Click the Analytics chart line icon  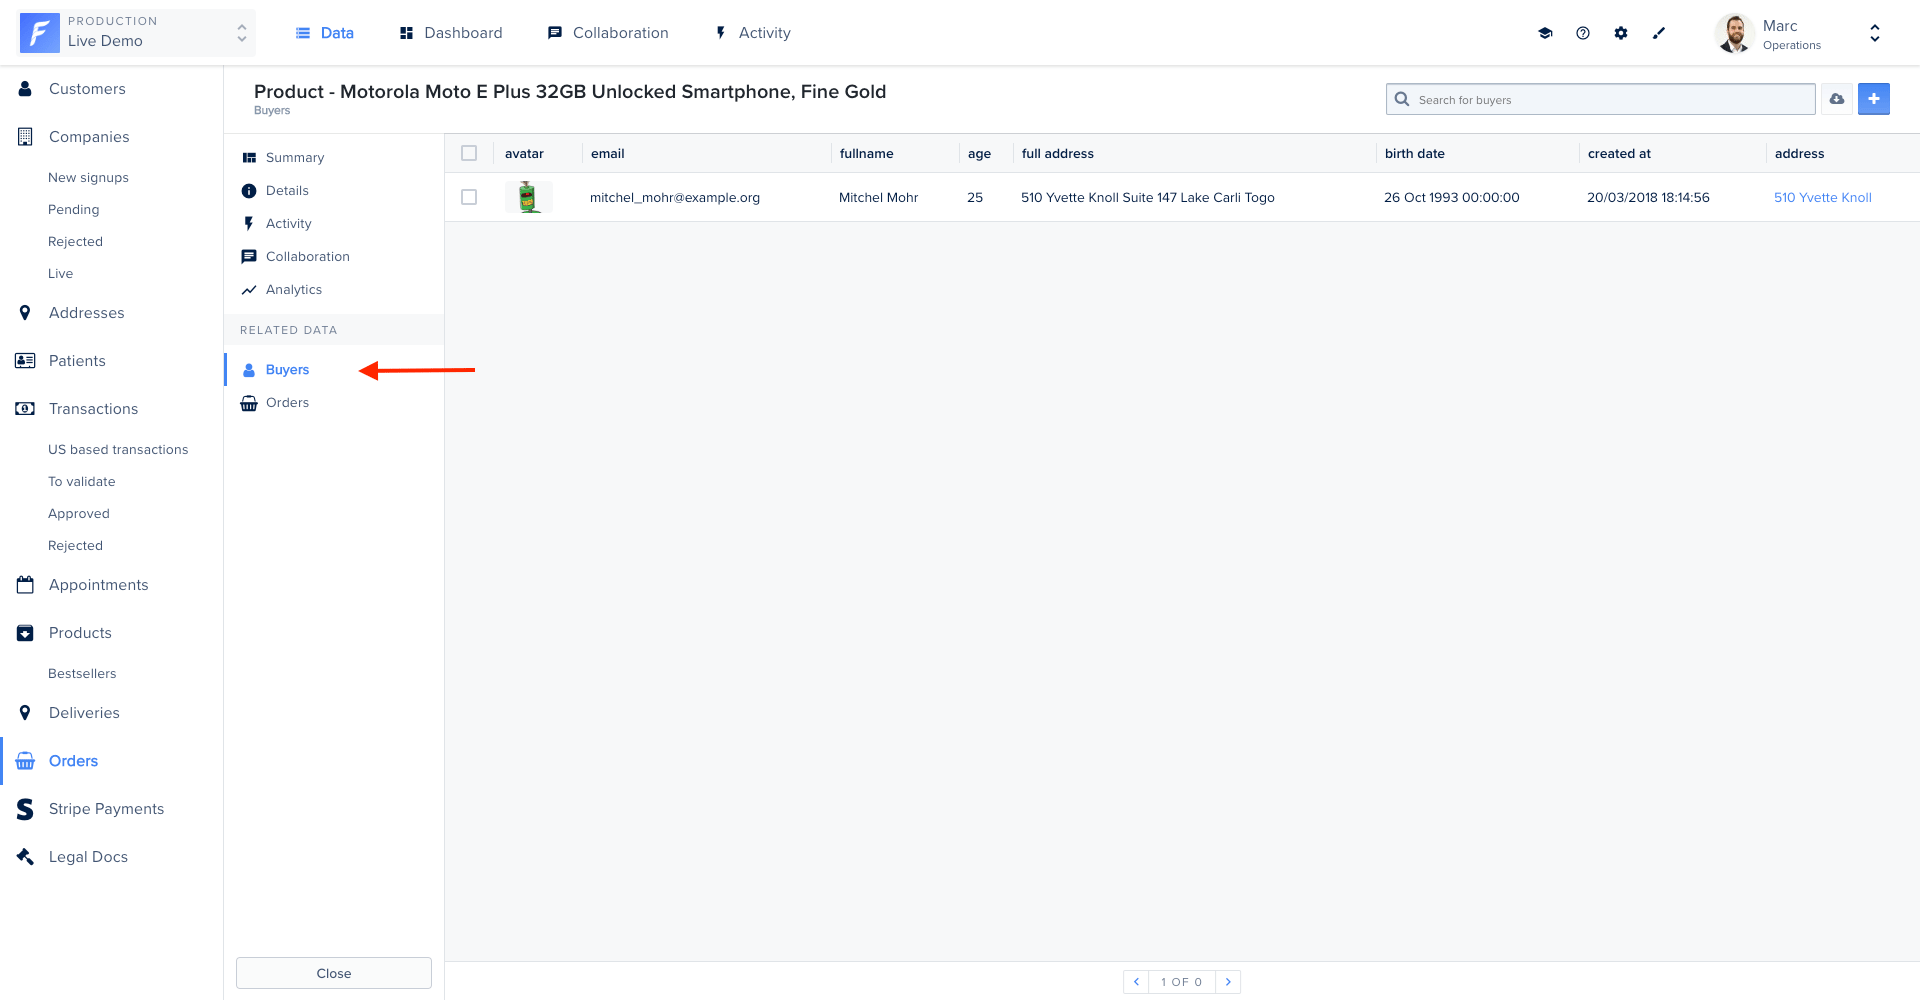click(249, 290)
